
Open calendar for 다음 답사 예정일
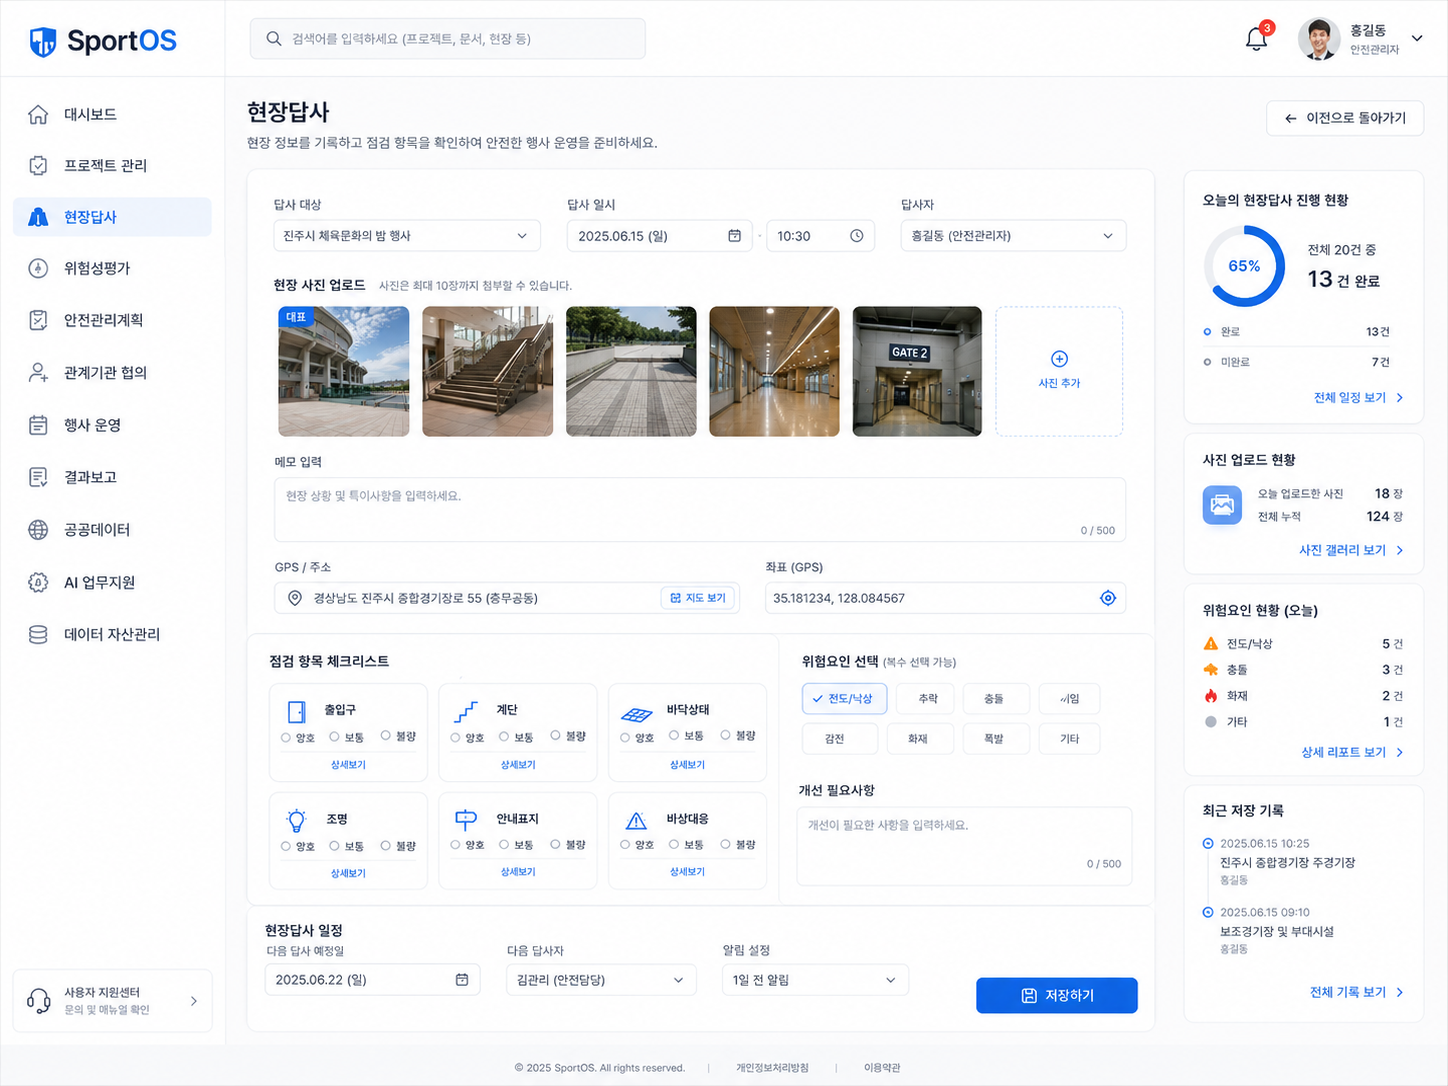(462, 980)
